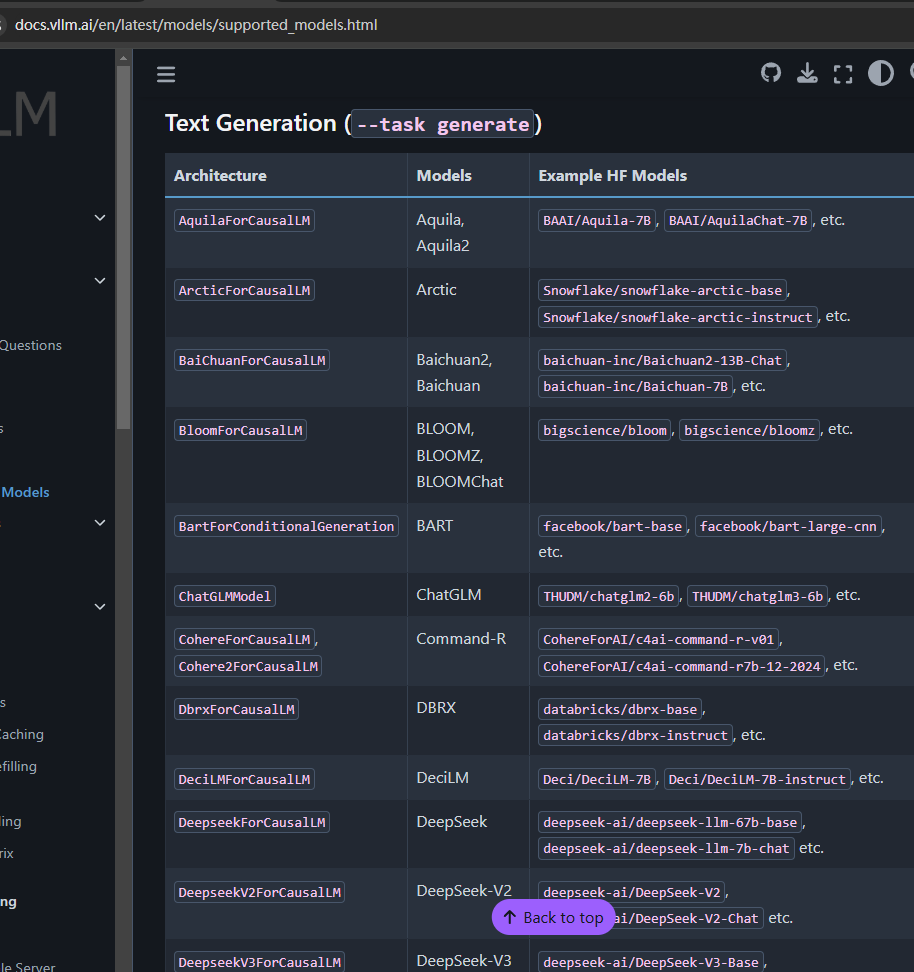Open the highlighted Models sidebar link
Image resolution: width=914 pixels, height=972 pixels.
pyautogui.click(x=26, y=492)
